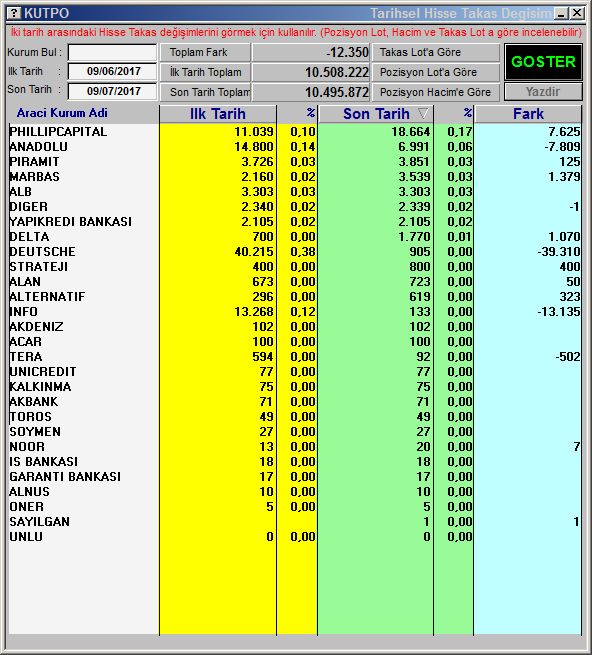Click the Son Tarih date field
The height and width of the screenshot is (655, 592).
tap(112, 91)
